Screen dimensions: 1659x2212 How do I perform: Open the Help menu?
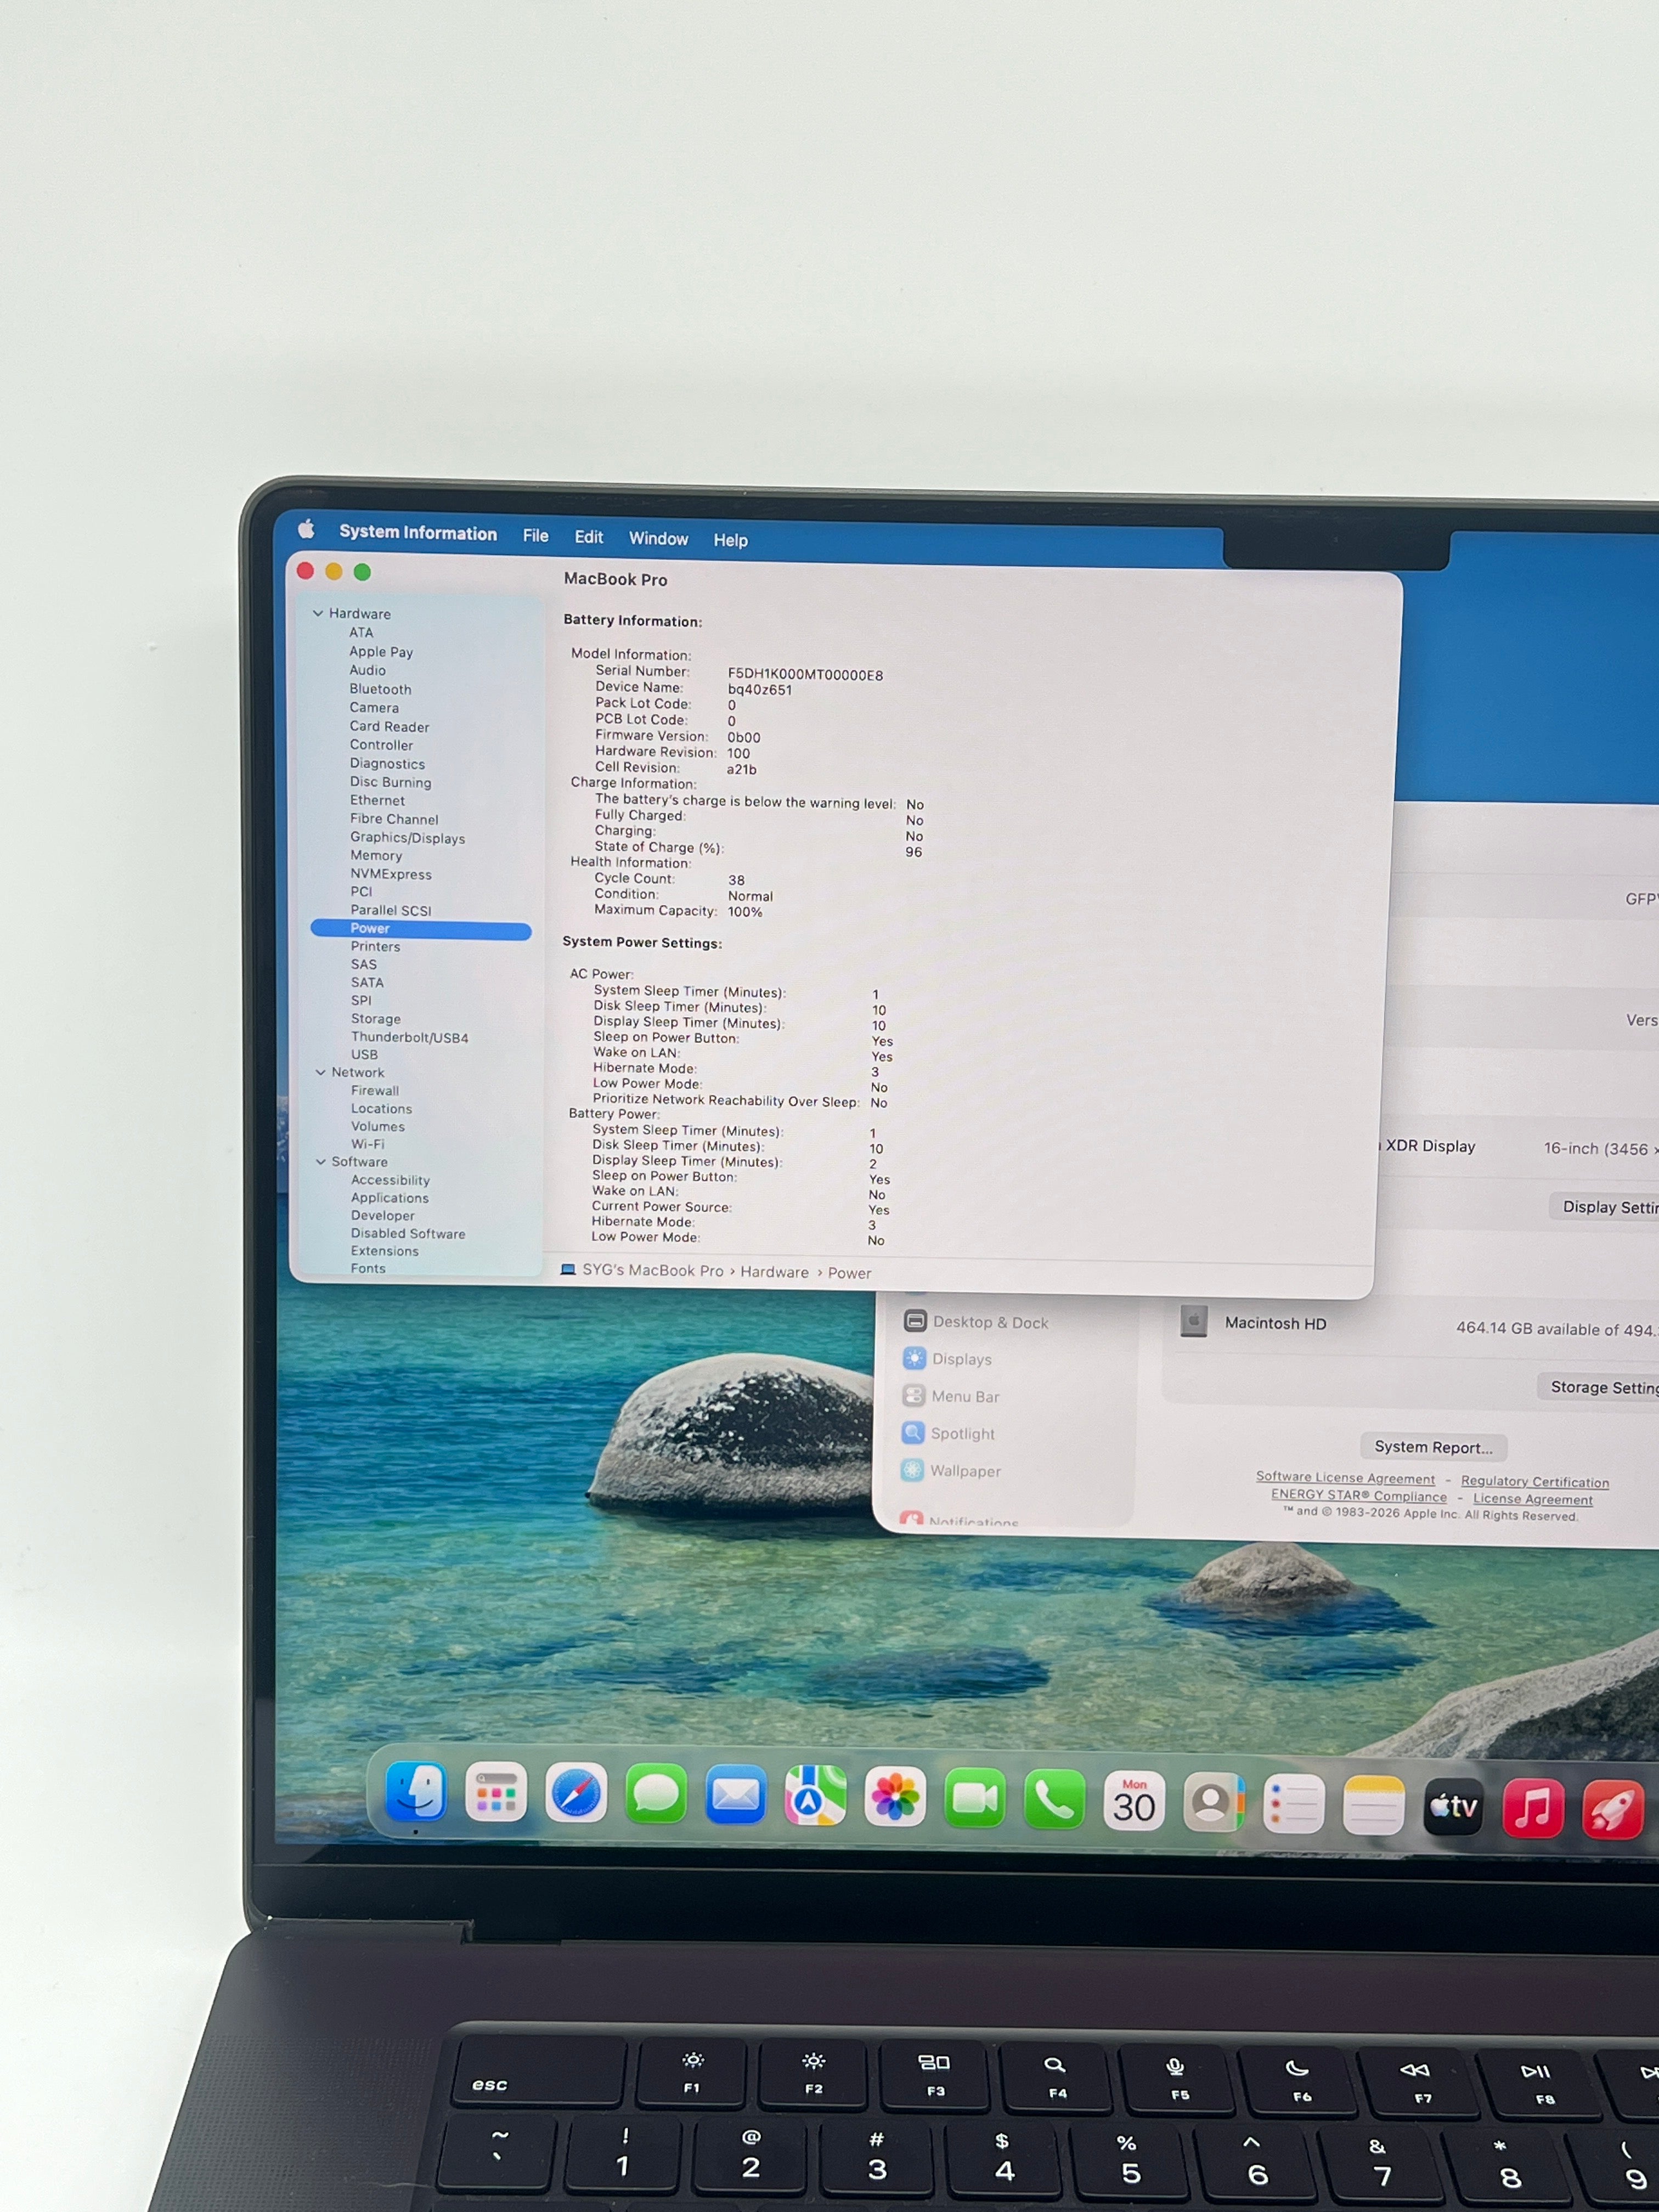click(x=730, y=540)
